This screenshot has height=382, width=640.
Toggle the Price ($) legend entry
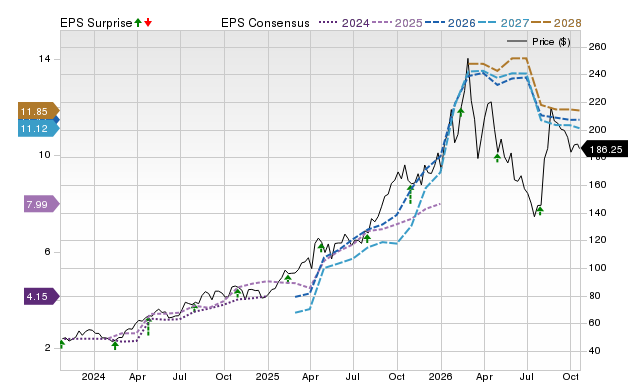click(x=538, y=42)
